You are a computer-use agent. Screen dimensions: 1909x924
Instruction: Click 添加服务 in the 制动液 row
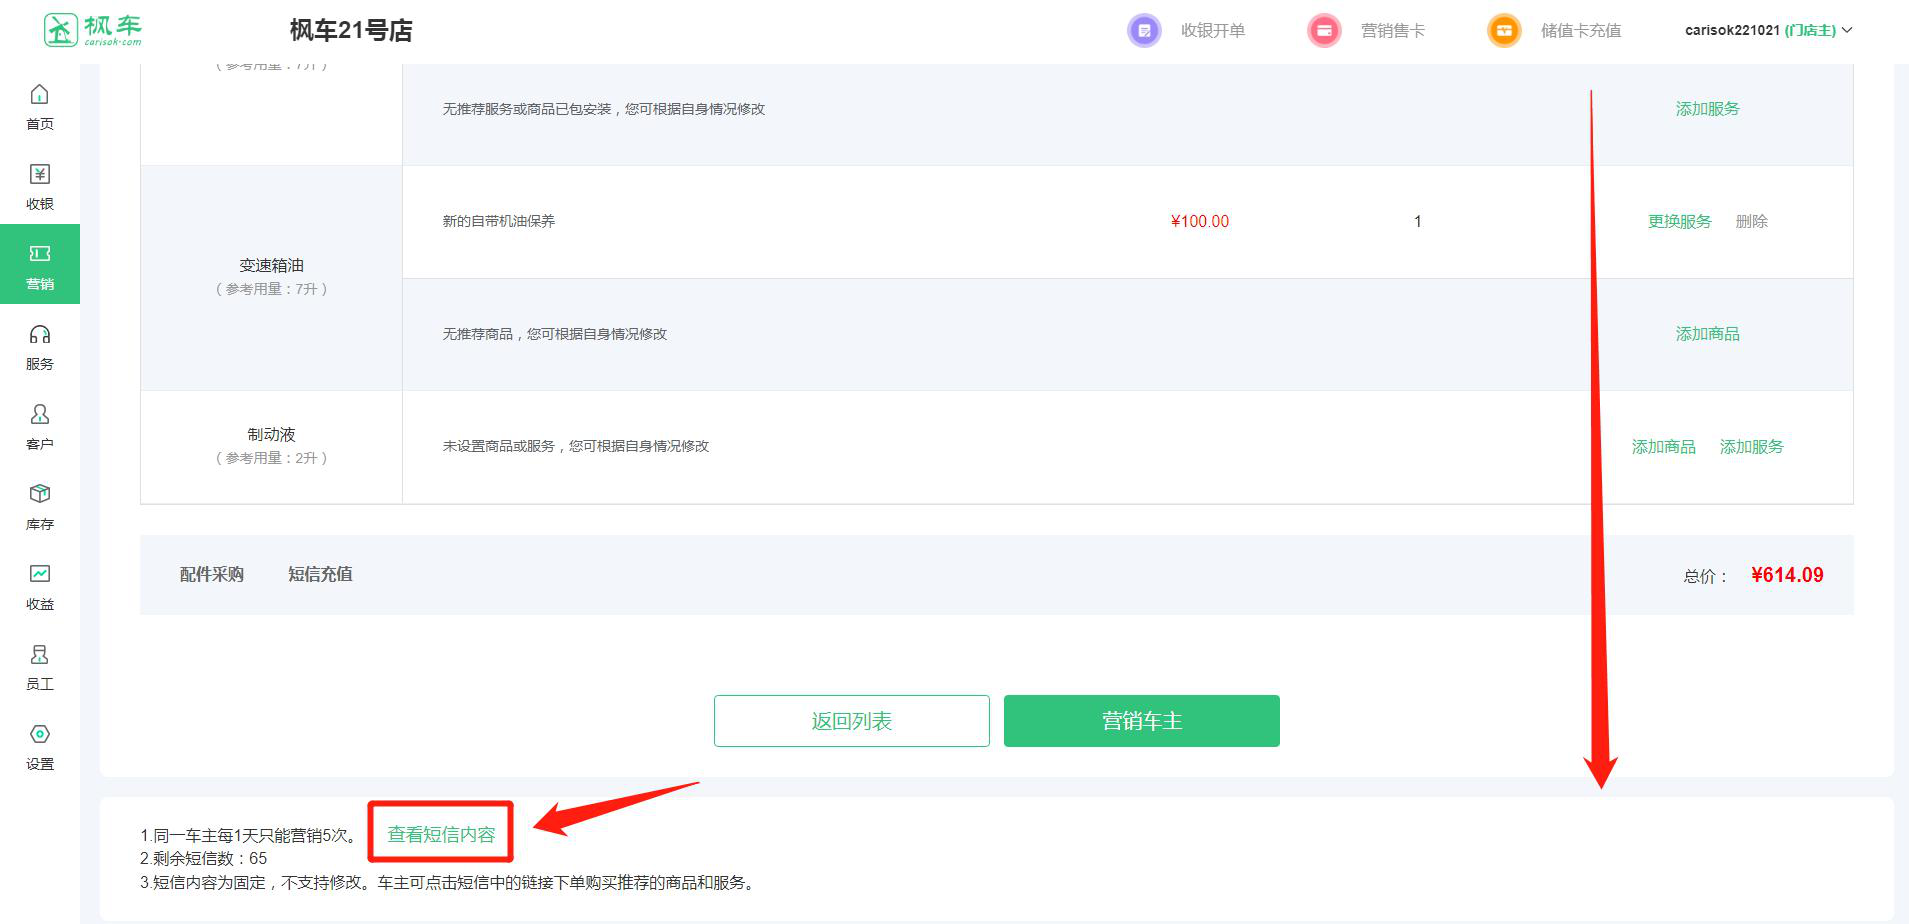(1752, 447)
